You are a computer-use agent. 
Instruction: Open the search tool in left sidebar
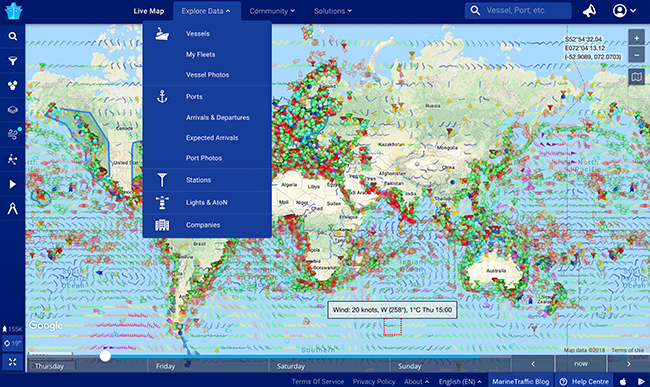[12, 36]
